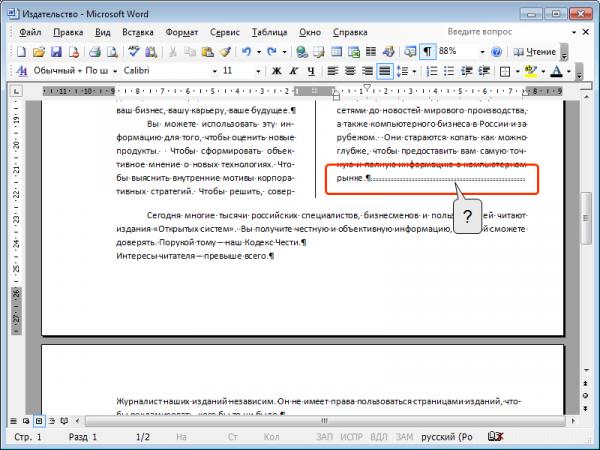Expand the redo history dropdown arrow
This screenshot has width=600, height=450.
point(284,52)
